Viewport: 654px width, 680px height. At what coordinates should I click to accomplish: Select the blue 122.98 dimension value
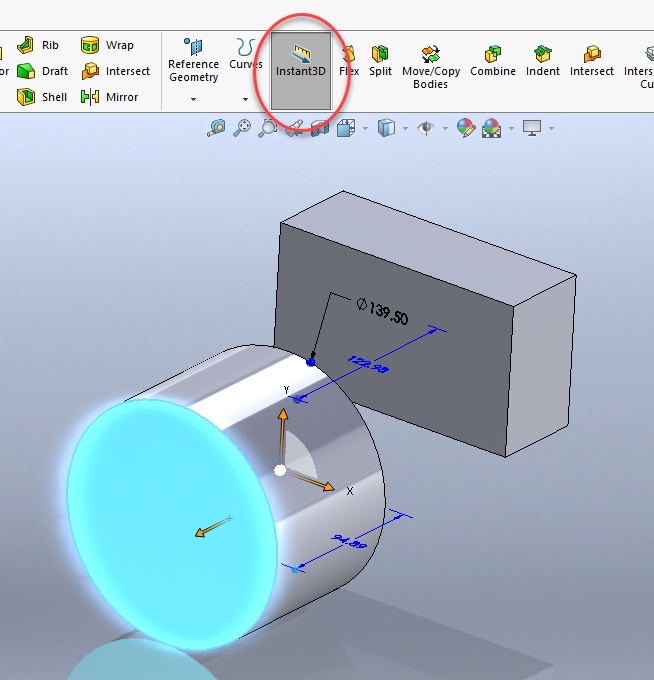click(367, 364)
